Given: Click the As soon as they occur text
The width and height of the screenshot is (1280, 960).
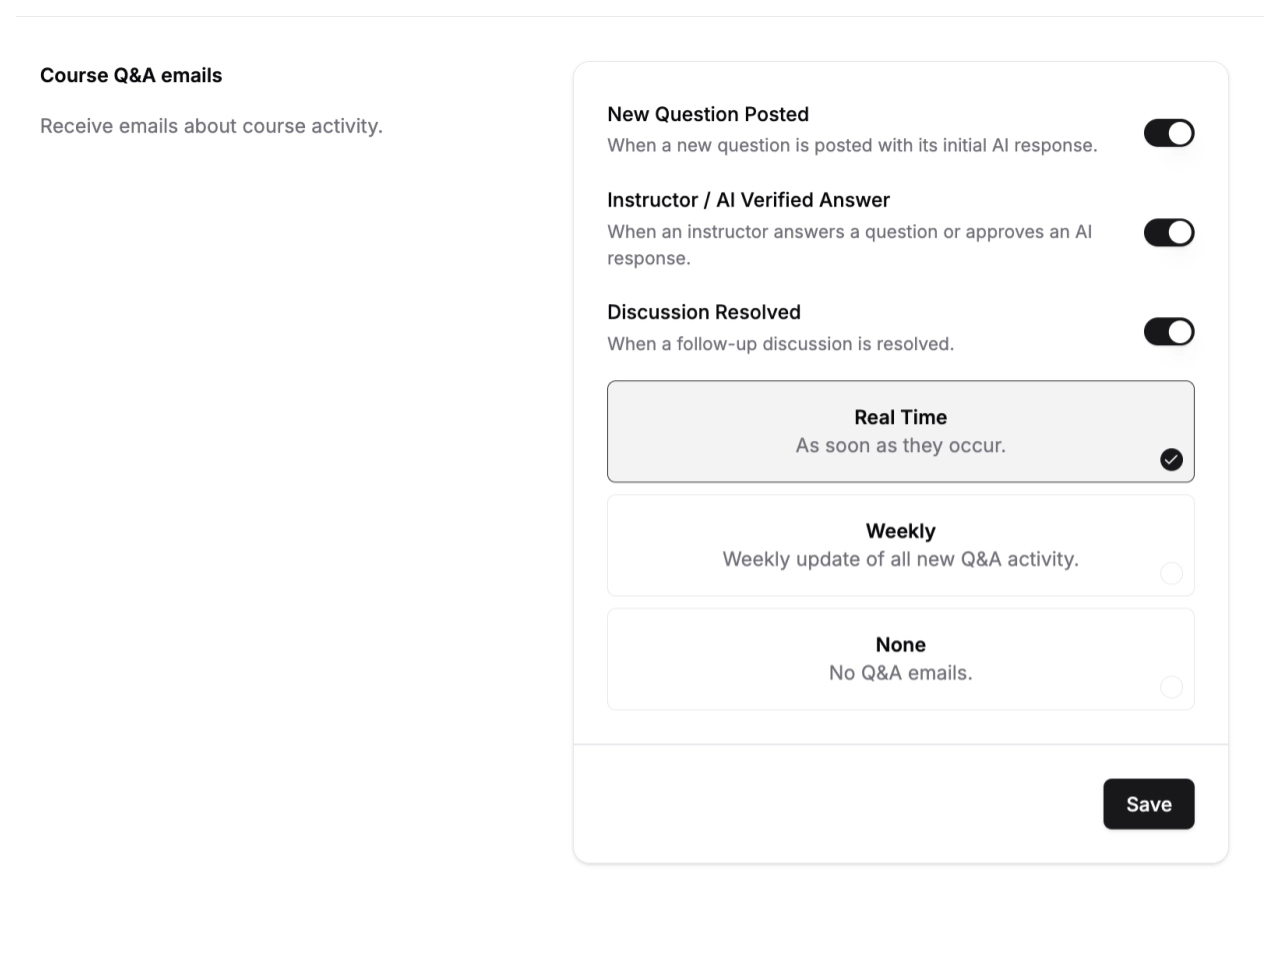Looking at the screenshot, I should [900, 445].
